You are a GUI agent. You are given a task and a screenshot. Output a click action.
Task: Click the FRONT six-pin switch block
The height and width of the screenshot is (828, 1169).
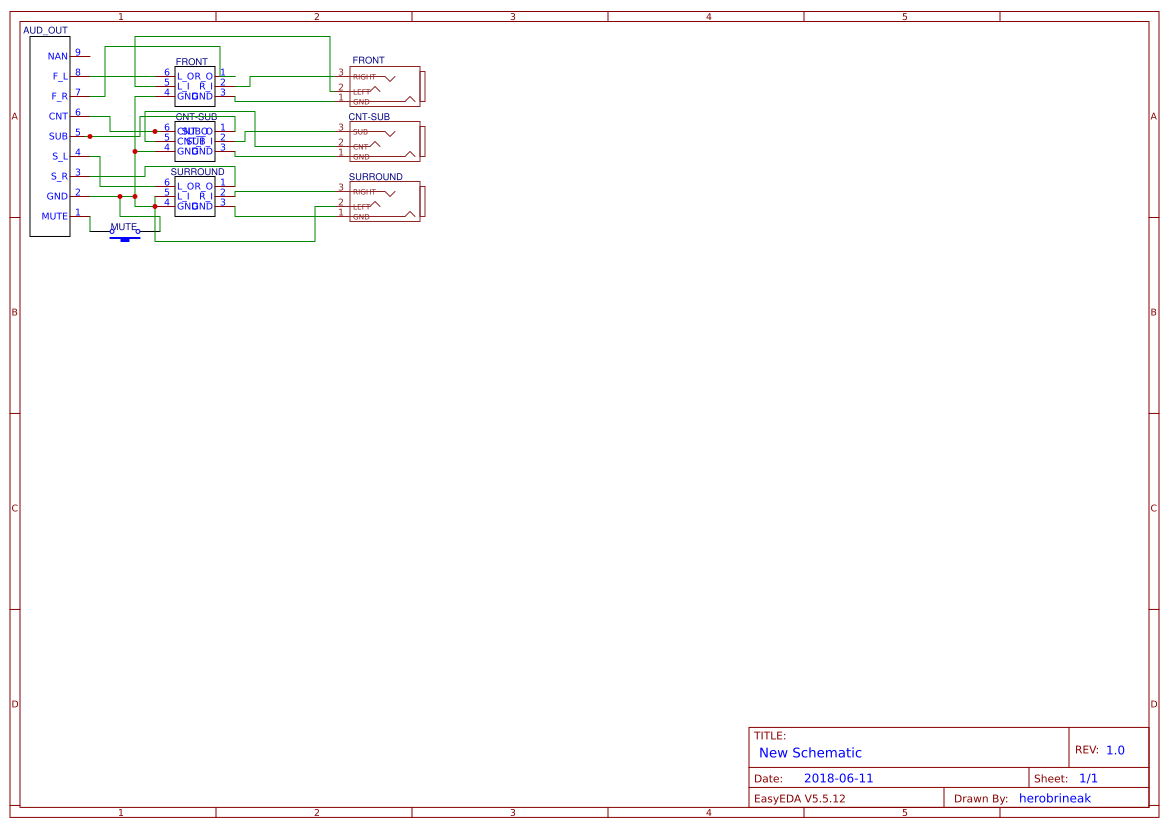point(195,86)
